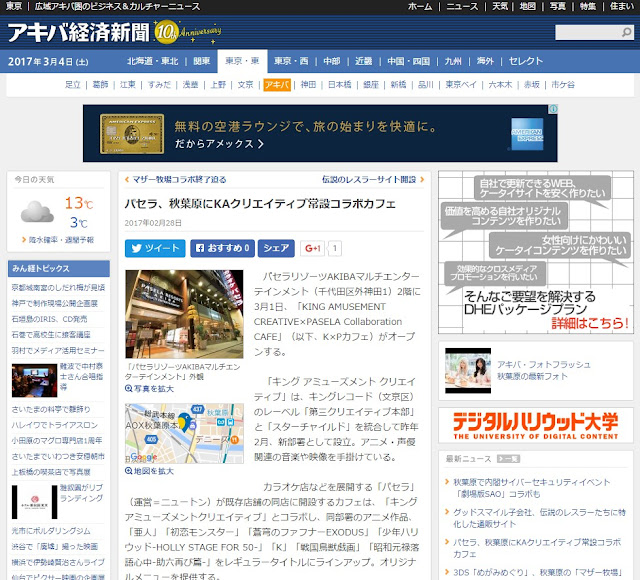Screen dimensions: 640x580
Task: Select the 近畿 region tab
Action: tap(363, 61)
